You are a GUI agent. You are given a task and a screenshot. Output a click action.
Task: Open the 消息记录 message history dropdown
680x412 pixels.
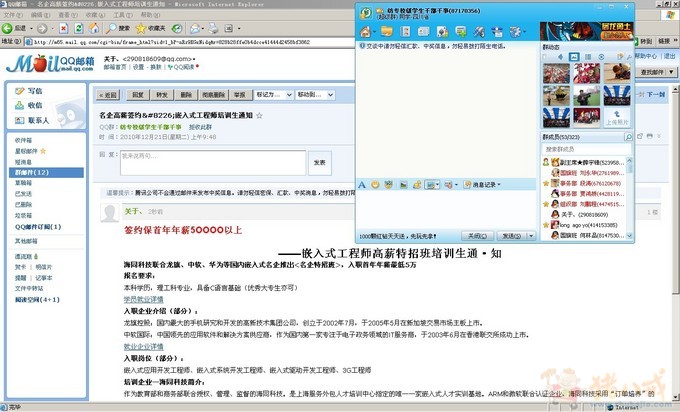pyautogui.click(x=482, y=185)
